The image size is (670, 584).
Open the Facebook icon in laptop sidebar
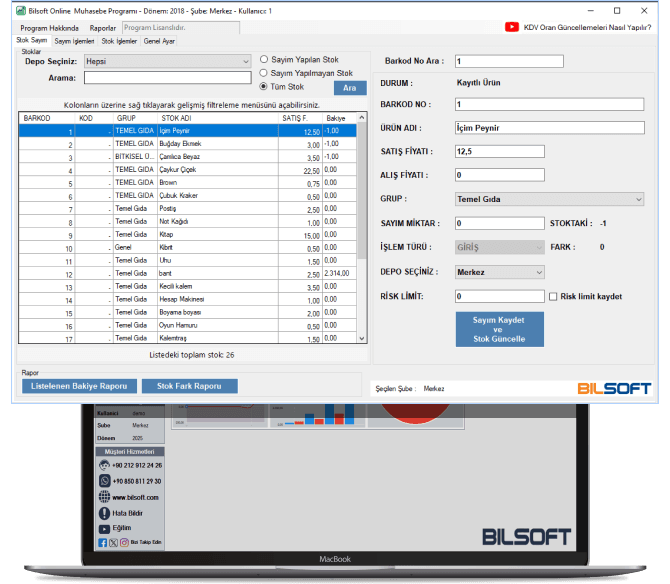pyautogui.click(x=103, y=543)
